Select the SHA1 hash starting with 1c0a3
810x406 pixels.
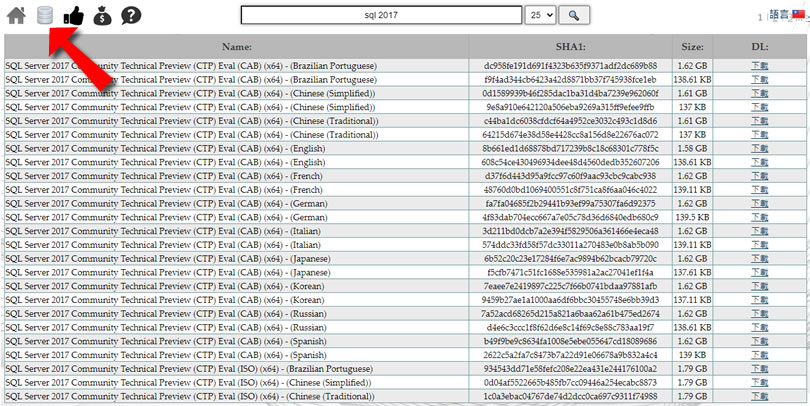point(570,397)
